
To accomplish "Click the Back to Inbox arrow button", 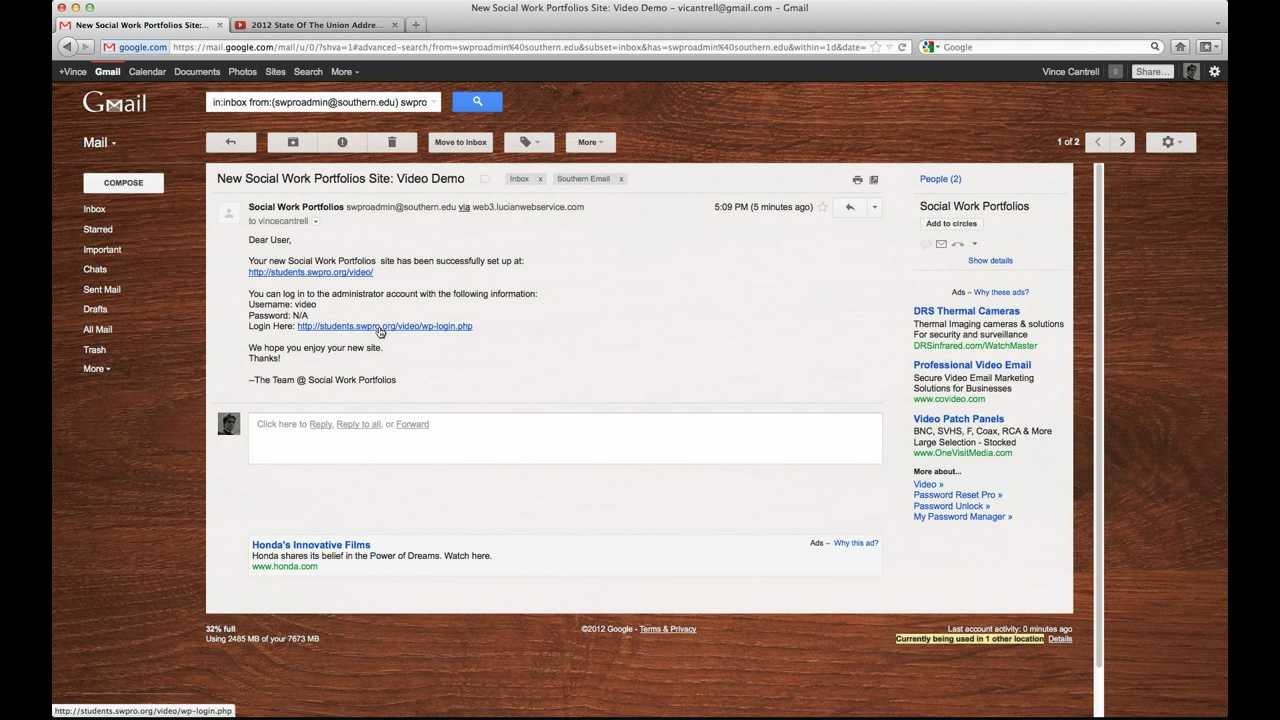I will point(230,142).
